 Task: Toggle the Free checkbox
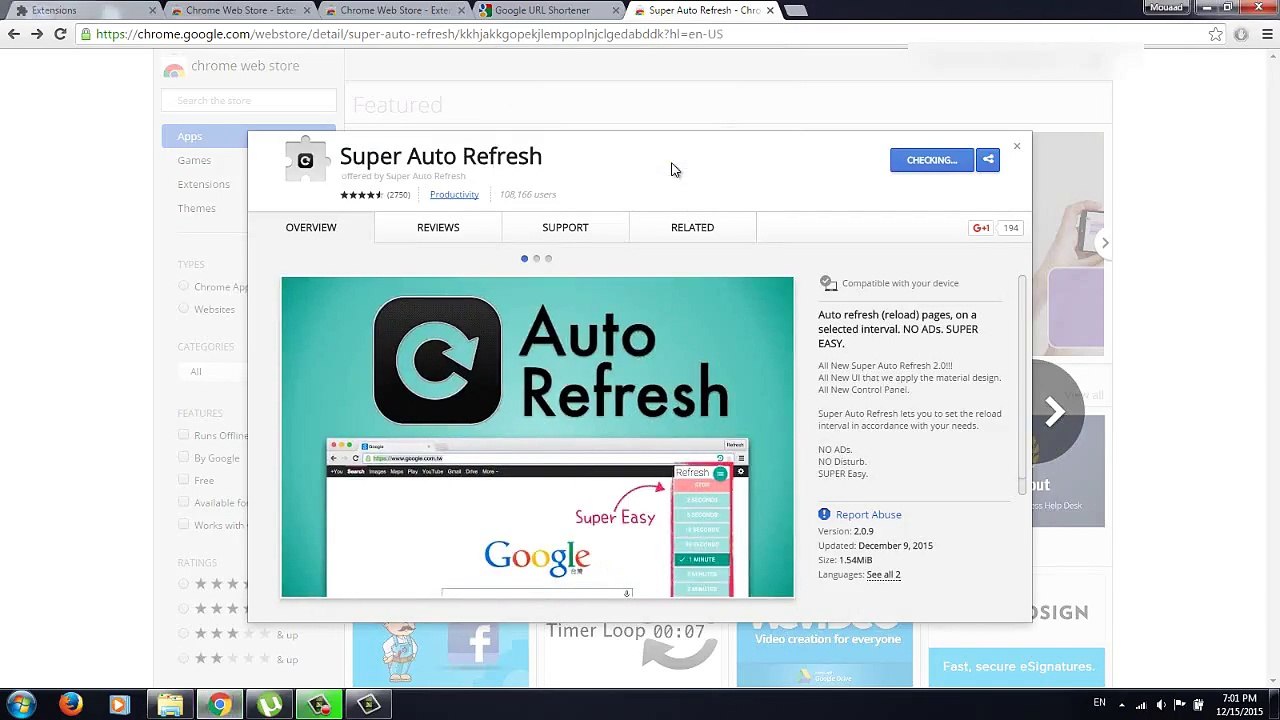(183, 480)
